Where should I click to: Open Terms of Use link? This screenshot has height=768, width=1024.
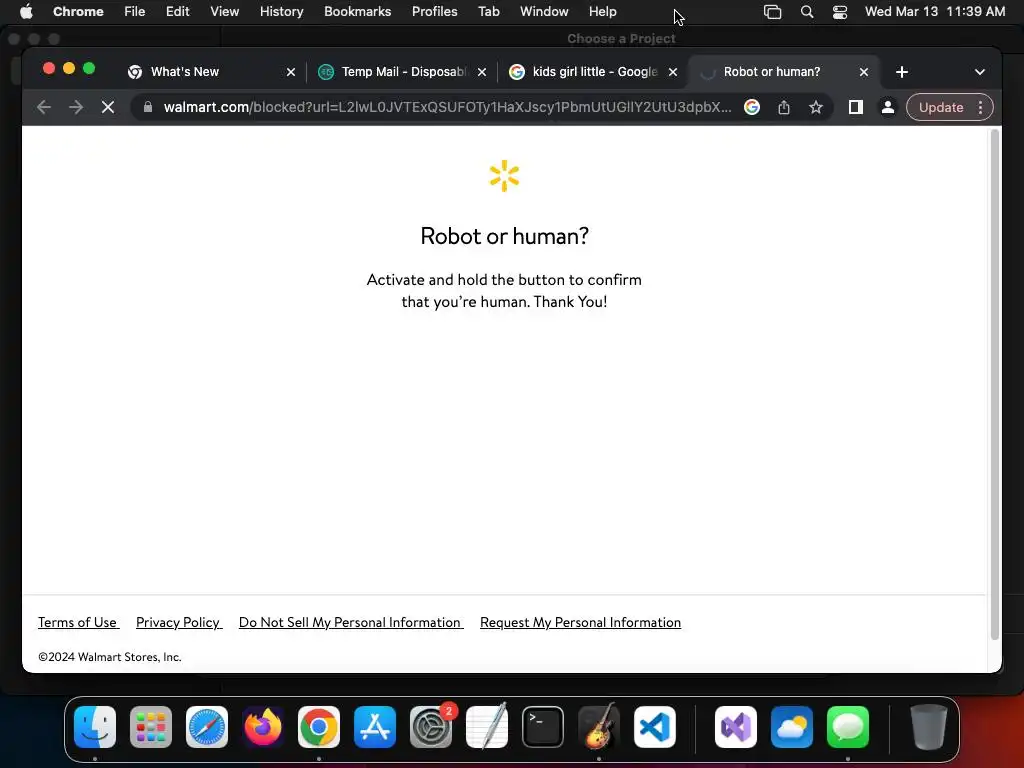point(78,622)
